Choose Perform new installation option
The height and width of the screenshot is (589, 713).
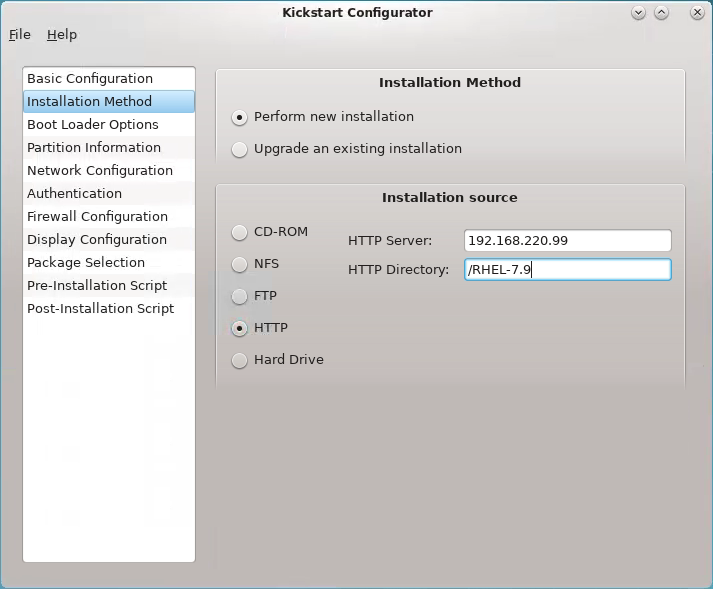[240, 117]
